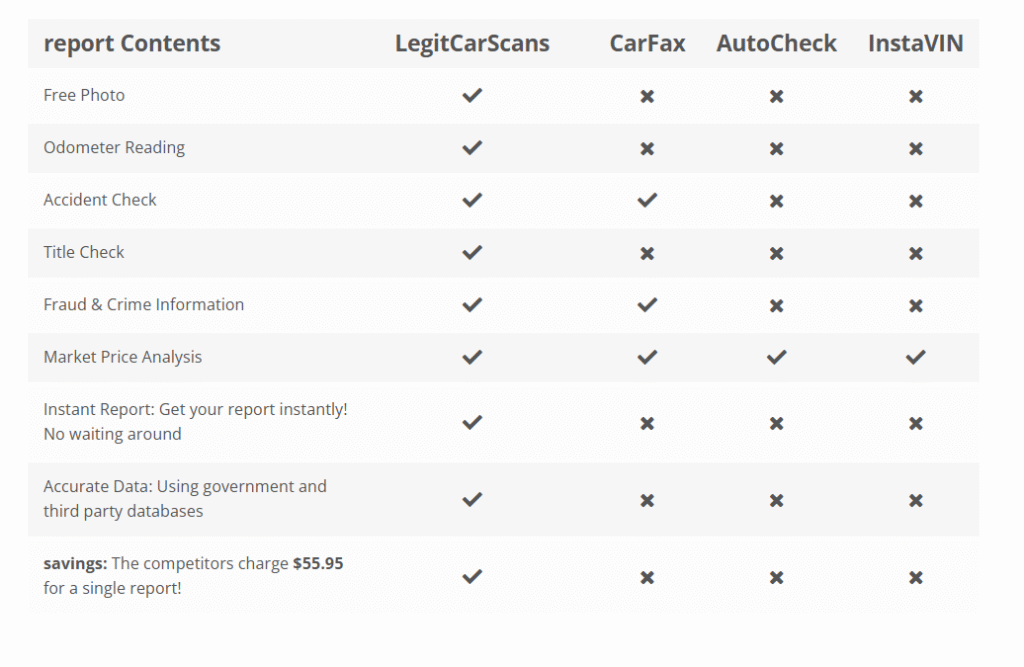Click the "report Contents" table heading
1024x667 pixels.
point(132,44)
